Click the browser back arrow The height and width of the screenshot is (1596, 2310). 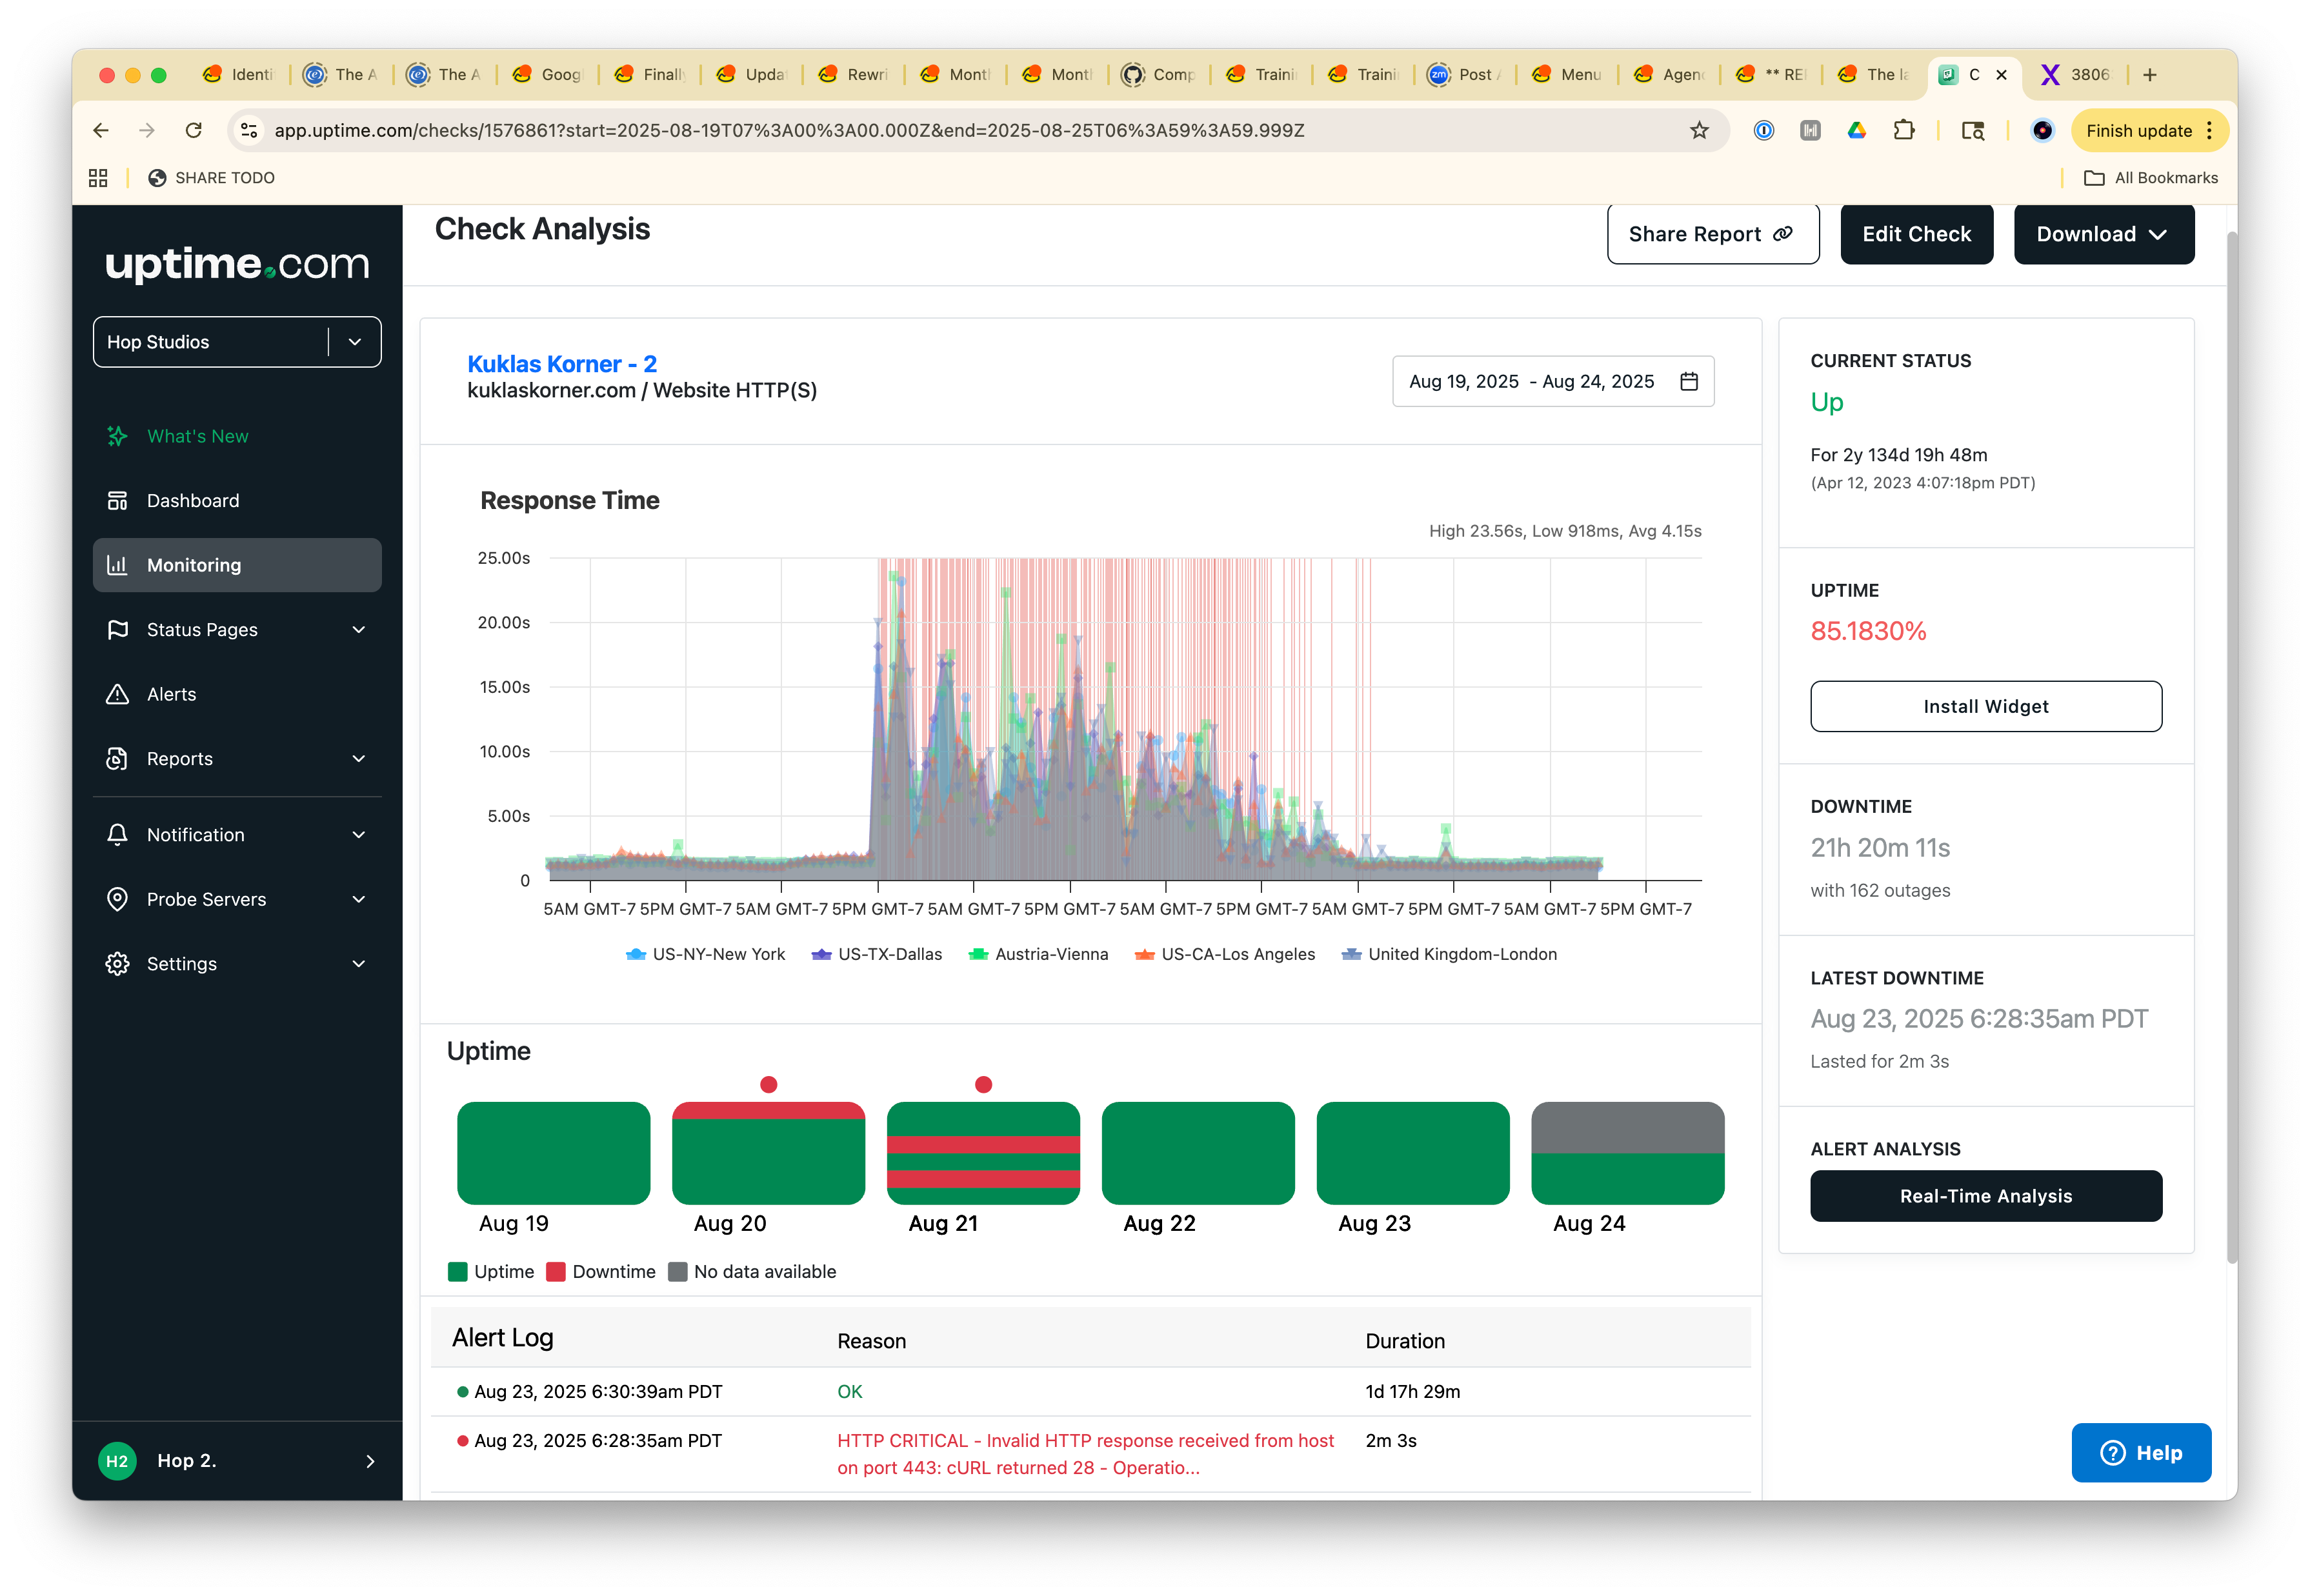coord(101,130)
